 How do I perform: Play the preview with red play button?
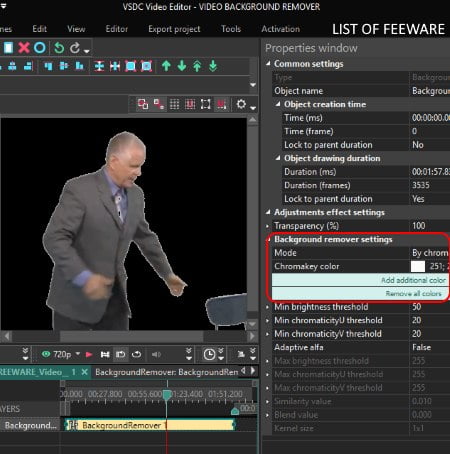89,354
